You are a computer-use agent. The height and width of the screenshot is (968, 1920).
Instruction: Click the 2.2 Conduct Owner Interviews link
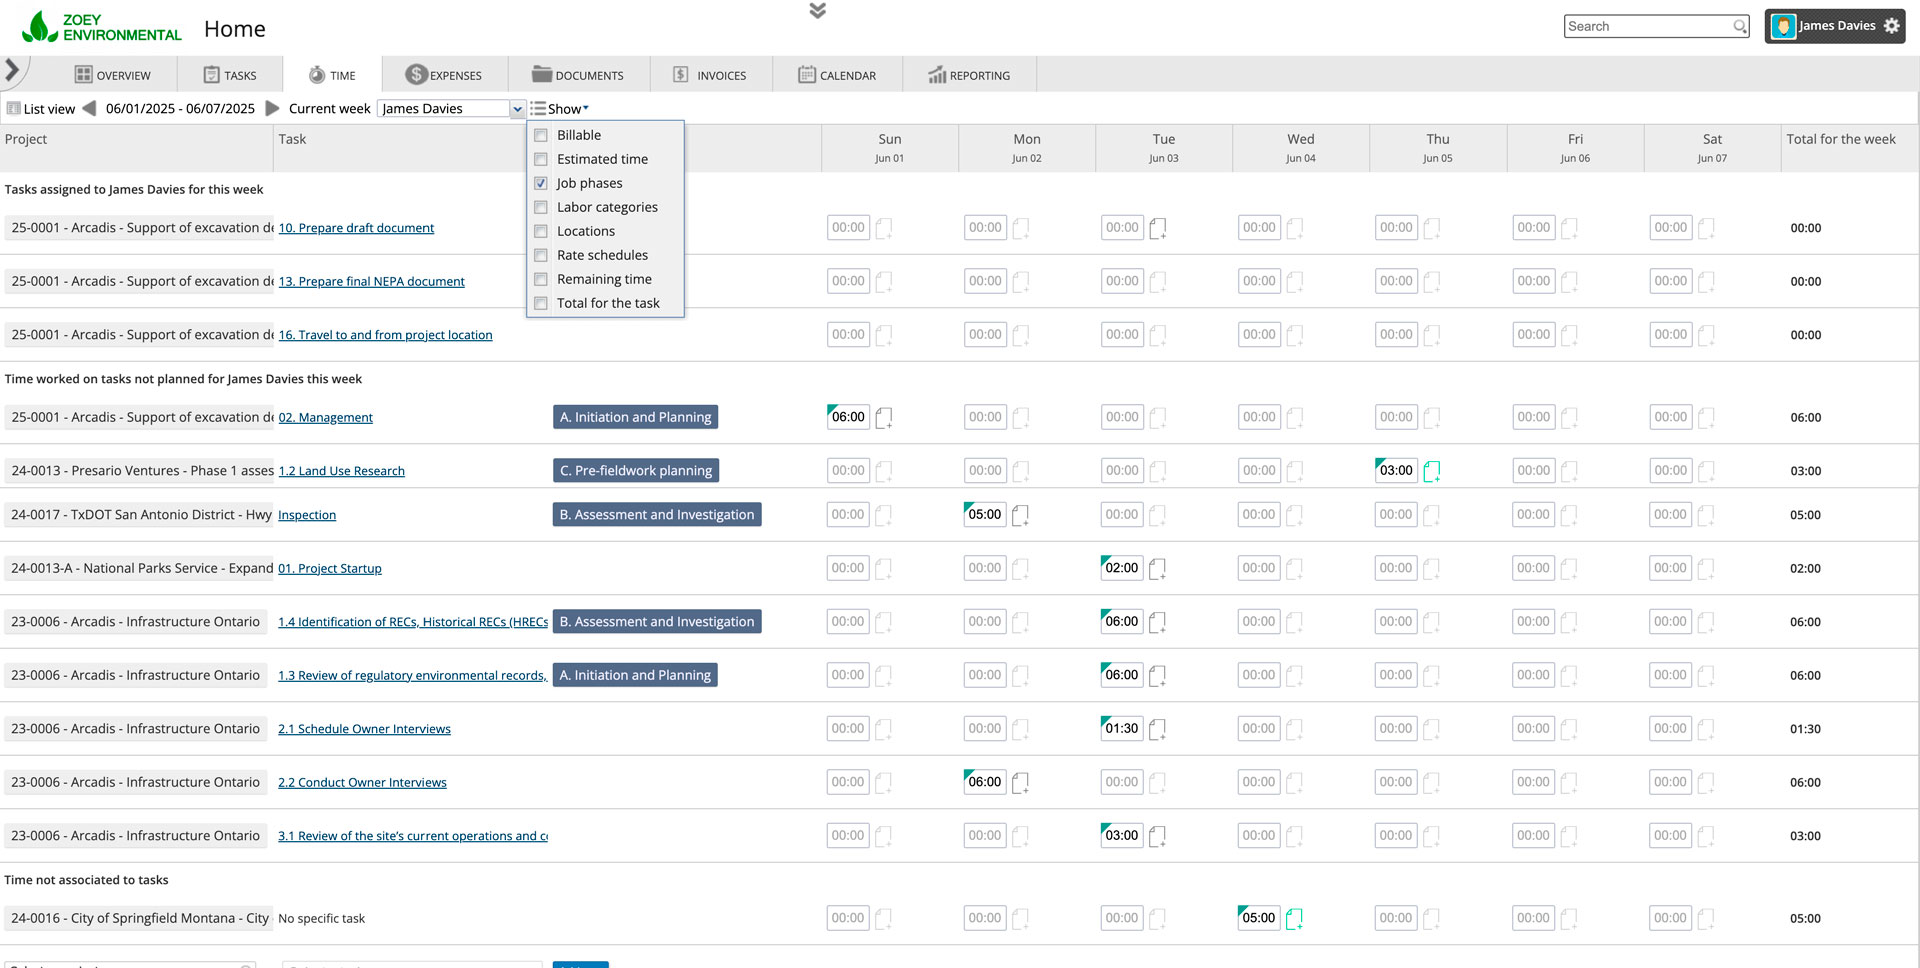click(362, 783)
